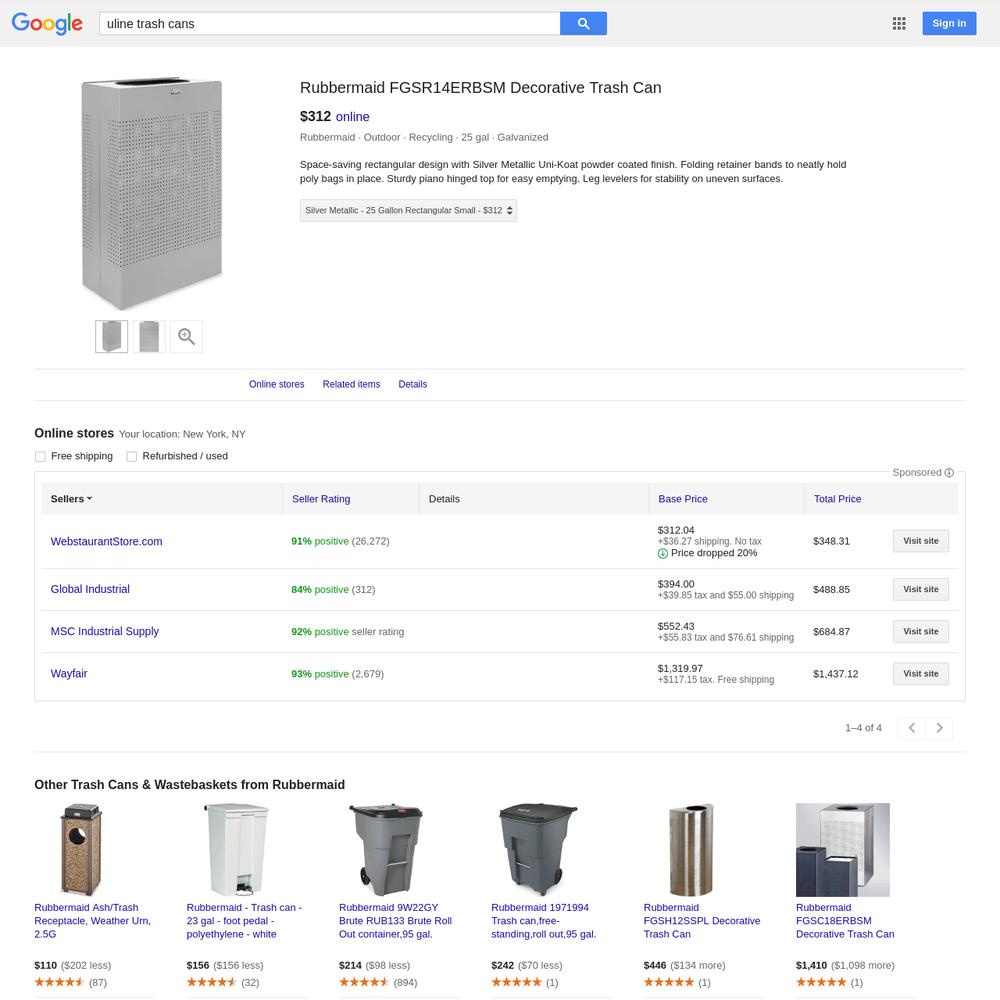The image size is (1000, 1000).
Task: Sort by Base Price column
Action: coord(682,499)
